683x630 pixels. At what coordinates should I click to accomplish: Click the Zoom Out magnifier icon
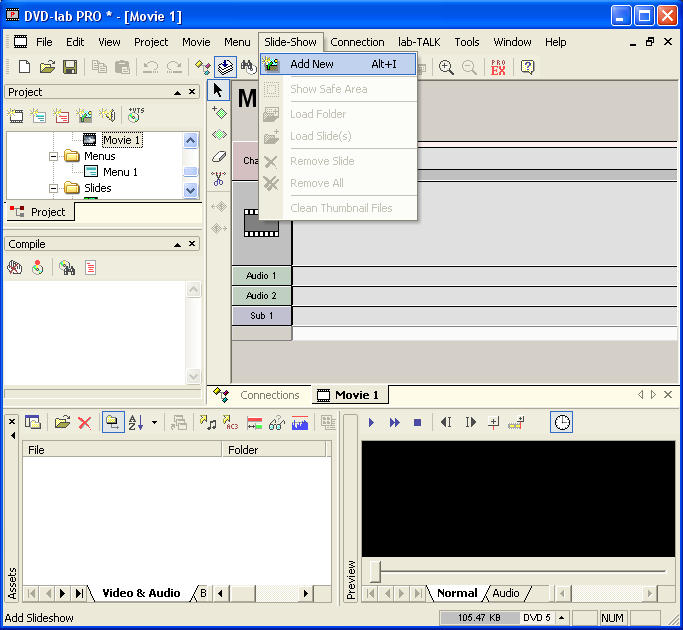click(469, 67)
